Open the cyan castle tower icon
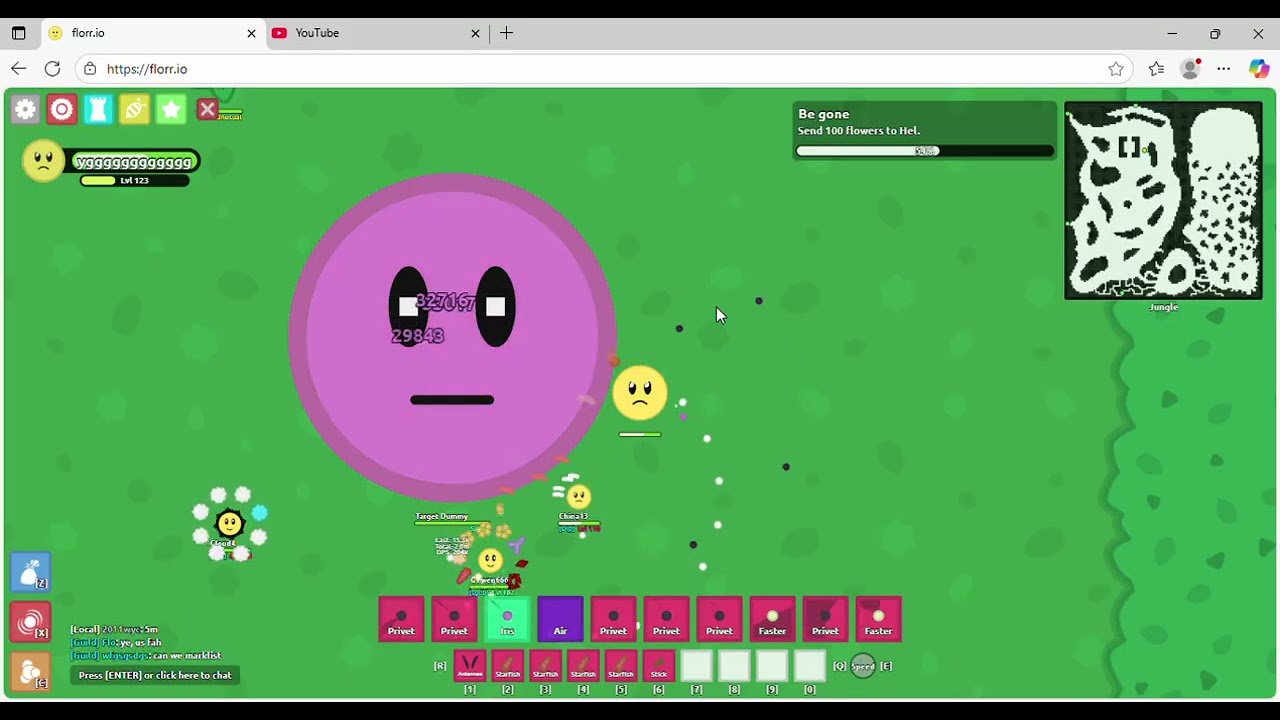This screenshot has width=1280, height=720. pyautogui.click(x=98, y=109)
